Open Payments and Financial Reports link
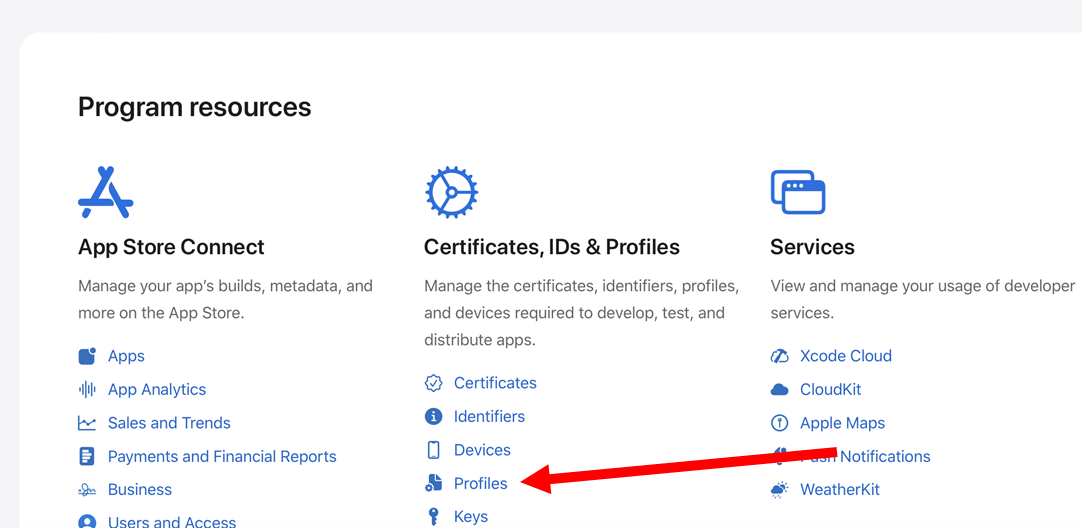The image size is (1082, 528). (x=222, y=456)
